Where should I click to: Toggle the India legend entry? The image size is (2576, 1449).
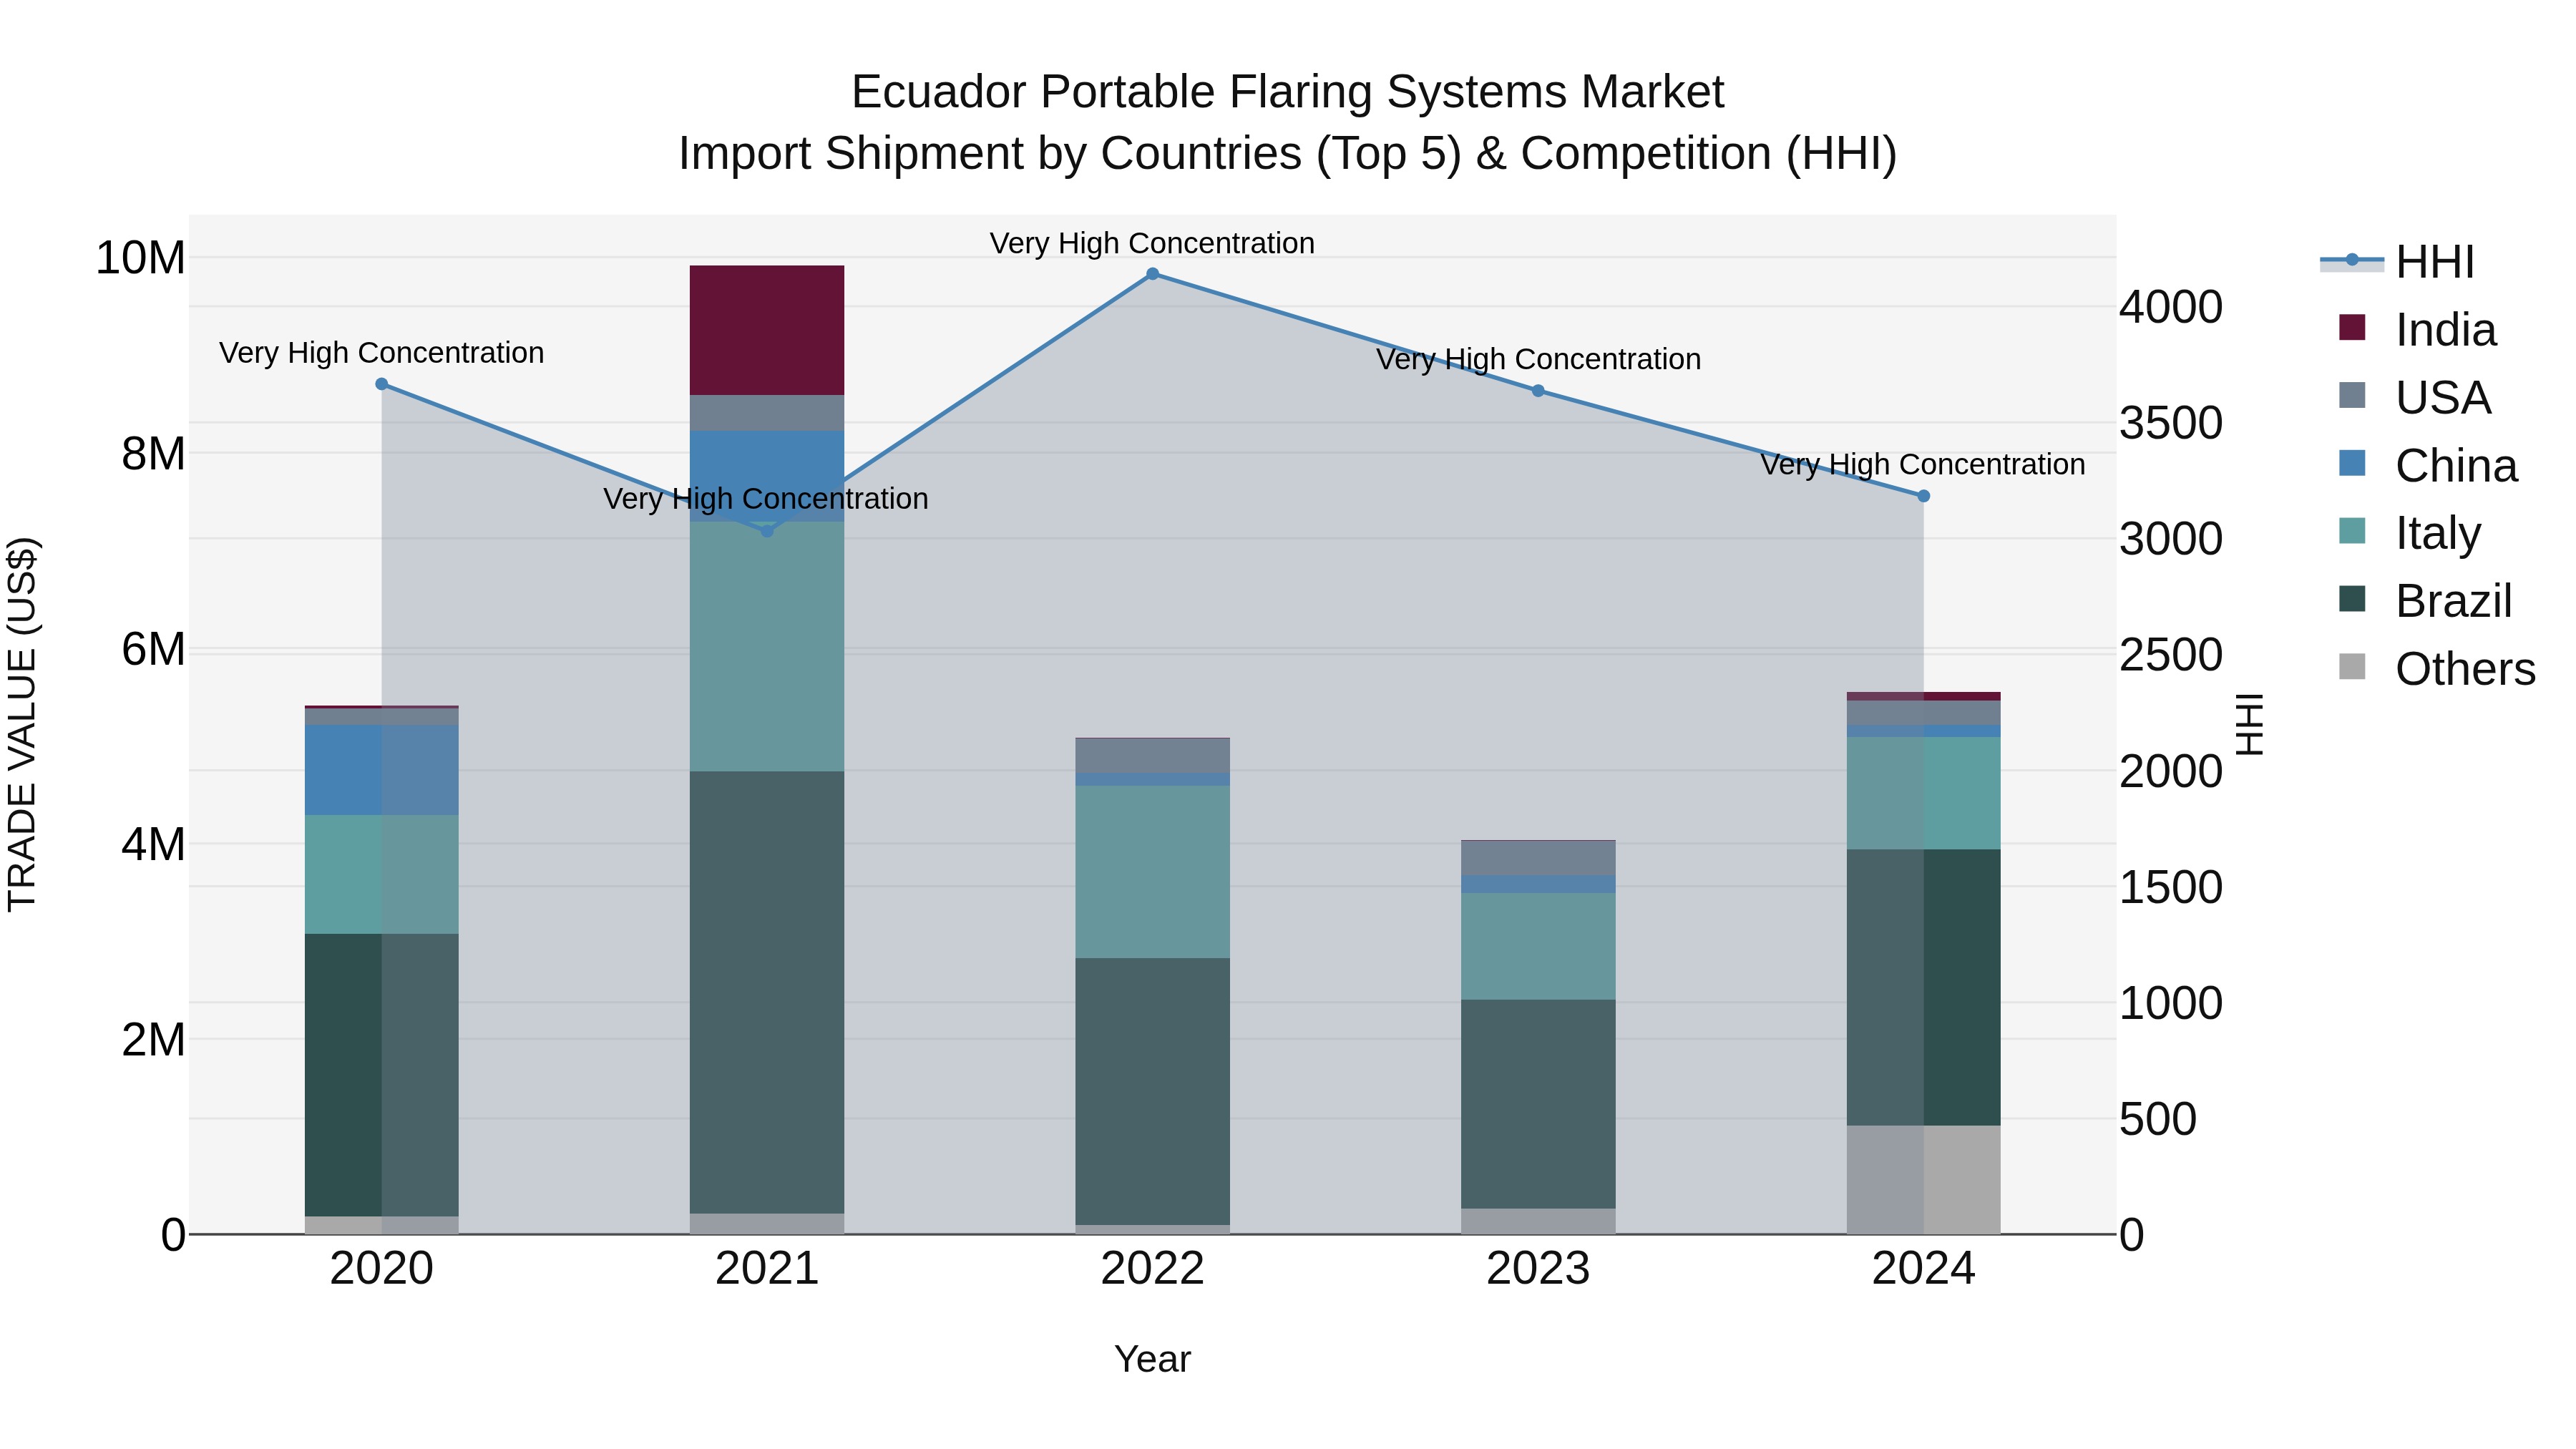(x=2417, y=329)
